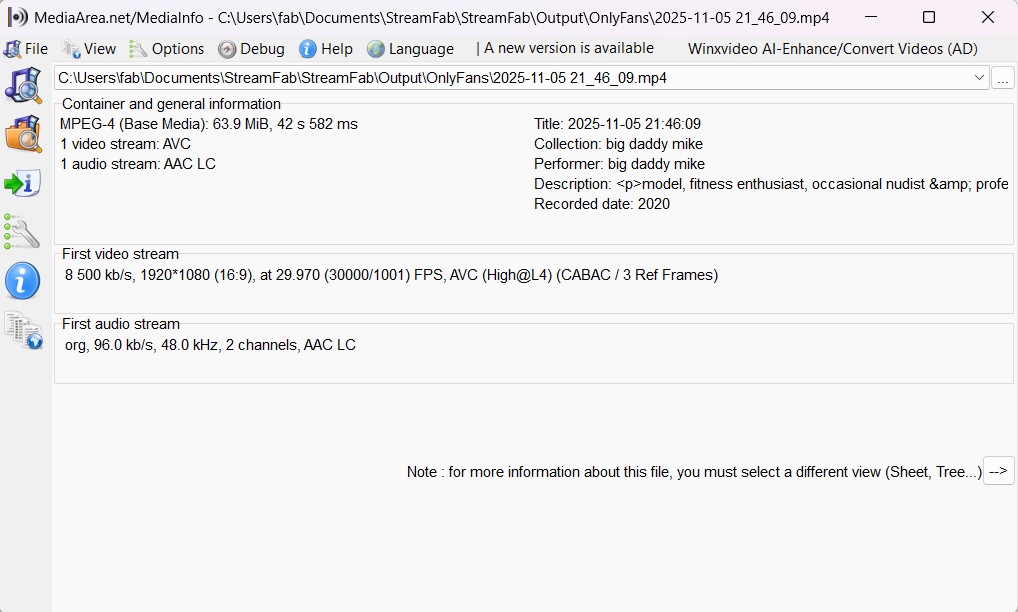Open preferences via the wrench icon
This screenshot has height=612, width=1018.
[23, 231]
